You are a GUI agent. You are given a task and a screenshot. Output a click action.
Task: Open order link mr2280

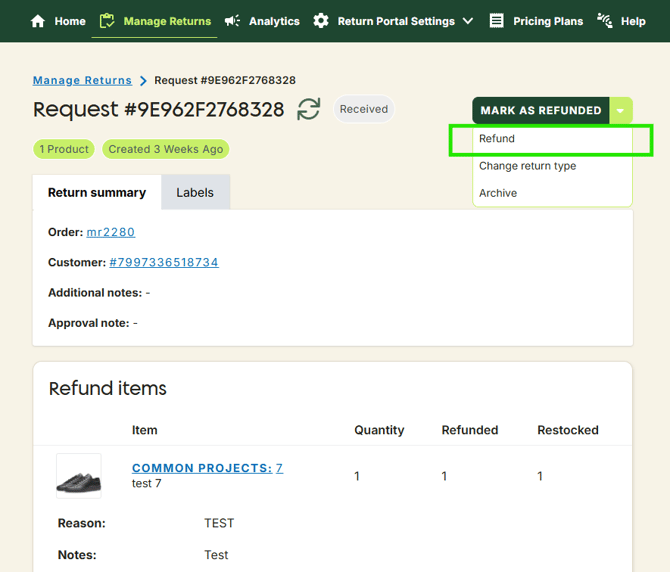pyautogui.click(x=110, y=232)
